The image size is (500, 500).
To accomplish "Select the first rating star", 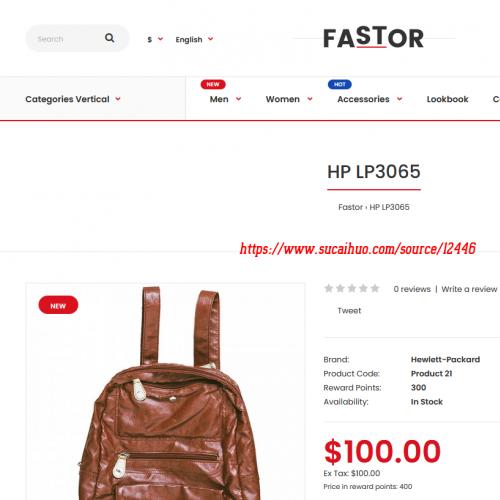I will point(329,288).
